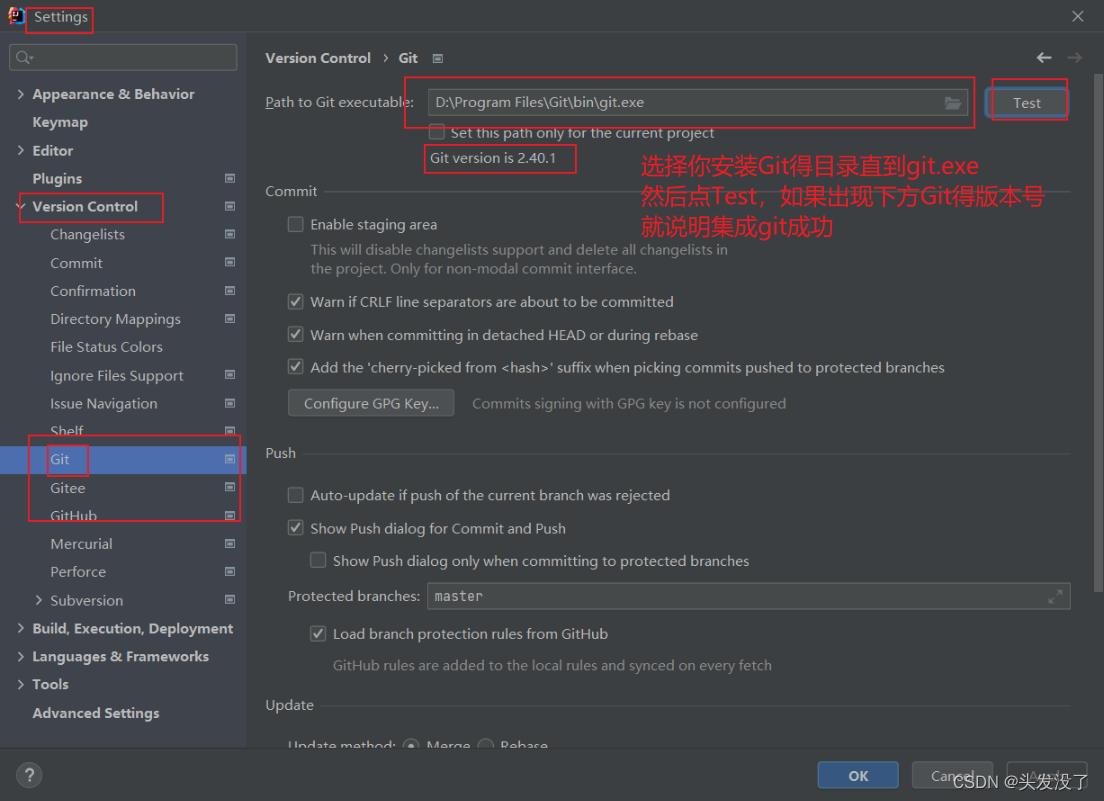
Task: Select the Mercurial settings item
Action: click(x=81, y=544)
